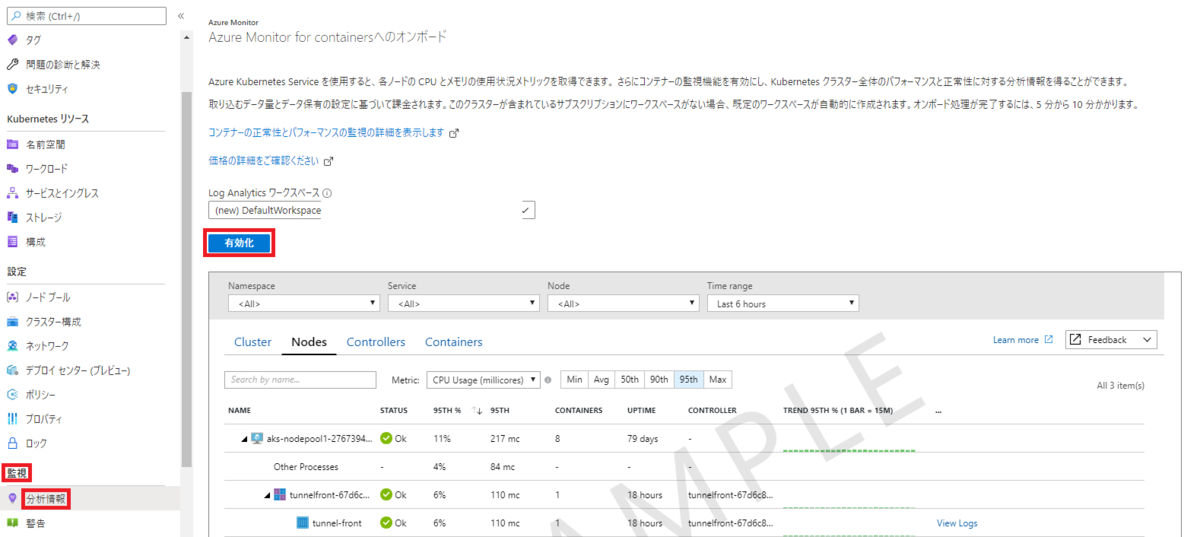Open ロック settings item
The width and height of the screenshot is (1200, 537).
click(35, 443)
